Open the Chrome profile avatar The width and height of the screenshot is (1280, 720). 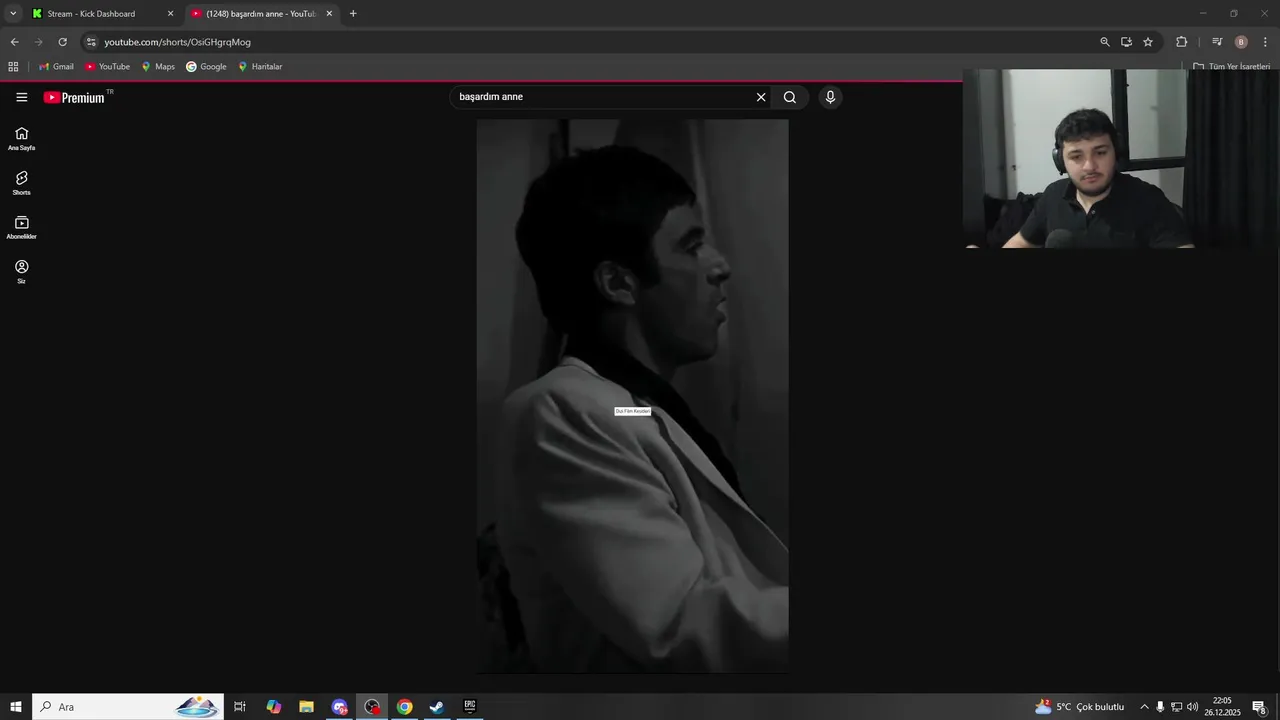pyautogui.click(x=1241, y=42)
